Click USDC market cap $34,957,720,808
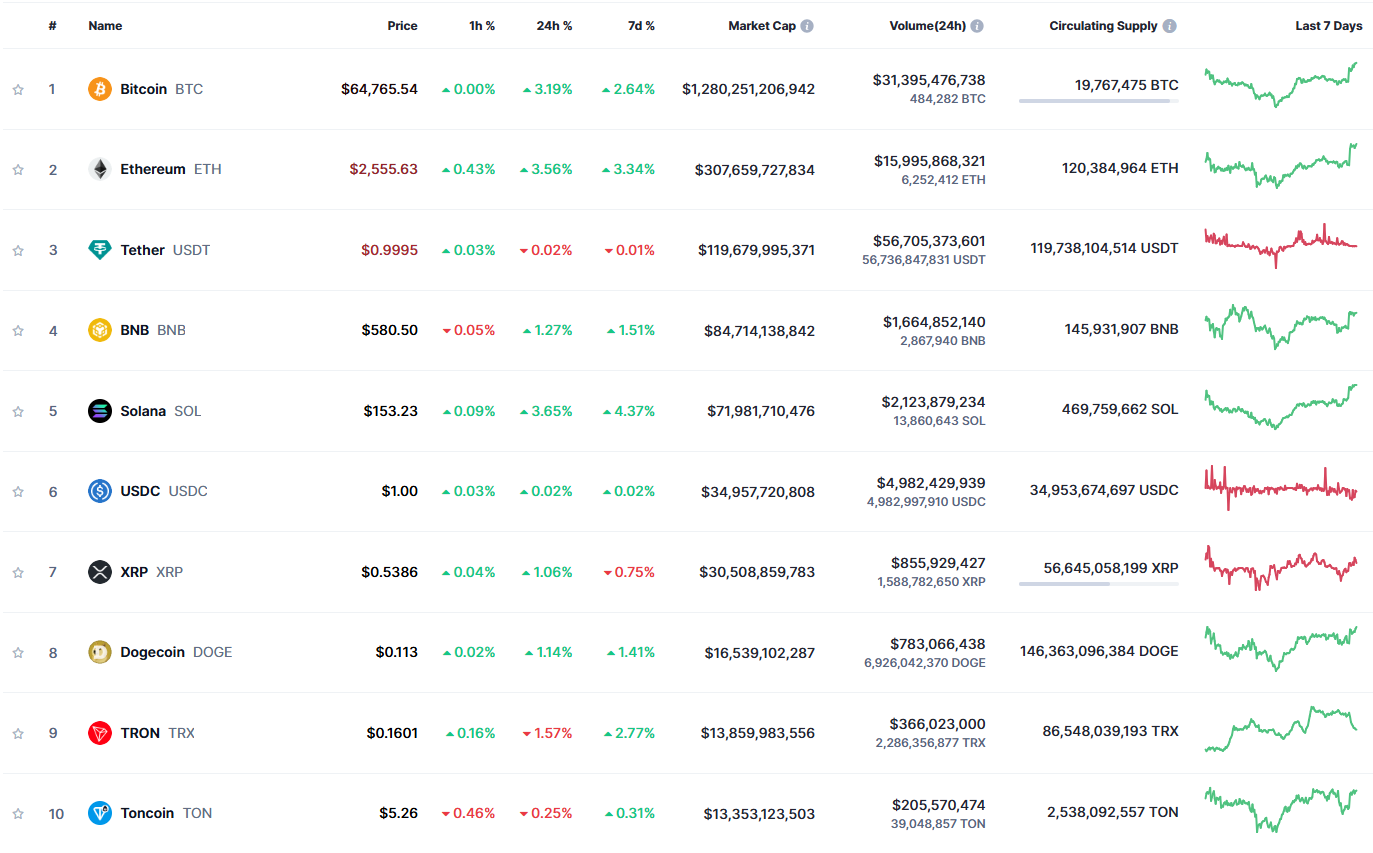The image size is (1373, 853). 757,491
